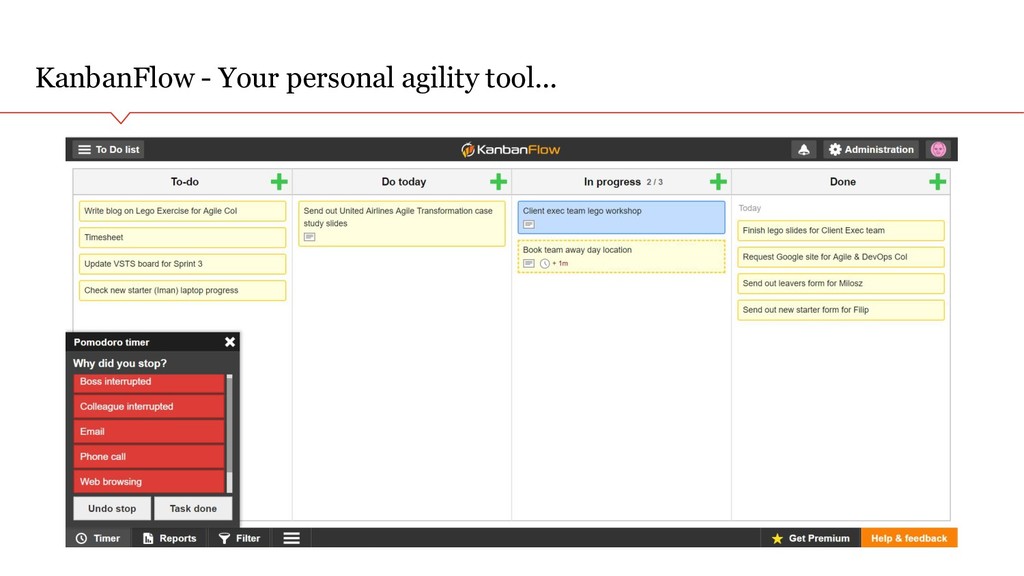Open the Timer tab in bottom bar
This screenshot has width=1024, height=576.
pos(98,538)
